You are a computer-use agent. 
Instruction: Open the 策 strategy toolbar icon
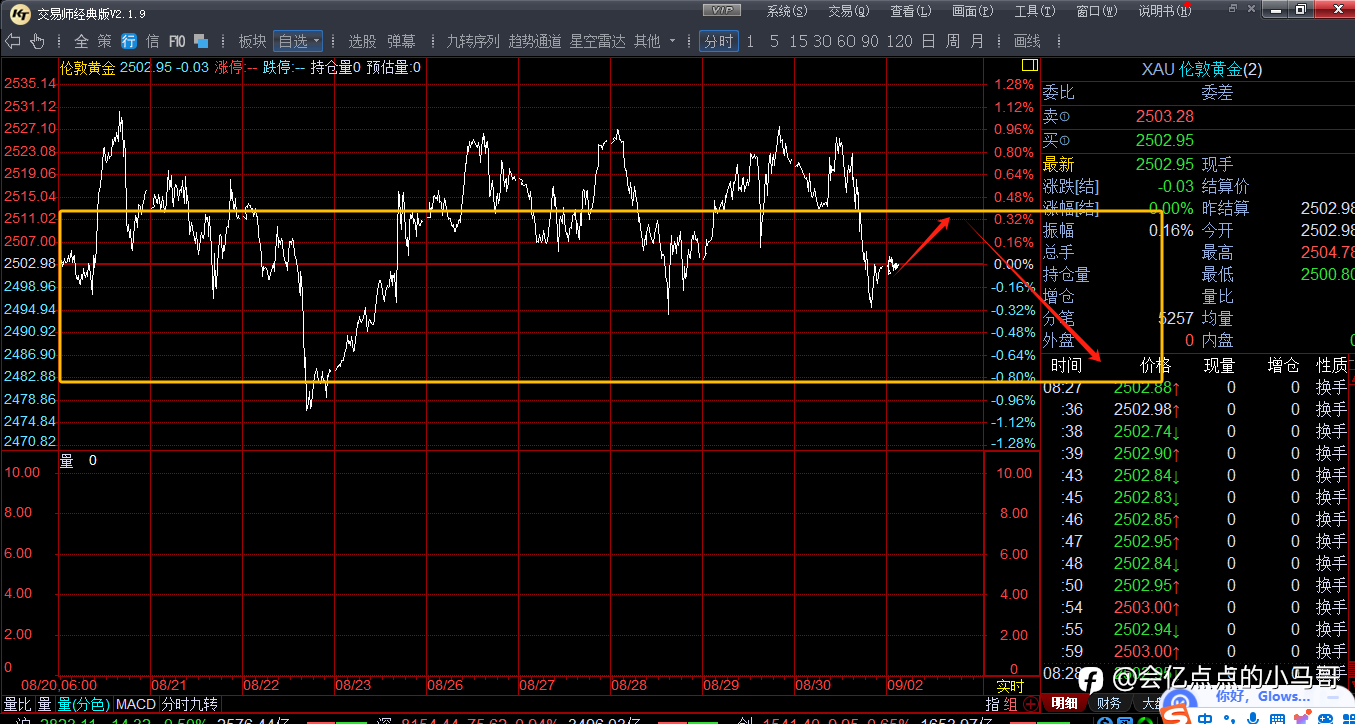click(105, 41)
